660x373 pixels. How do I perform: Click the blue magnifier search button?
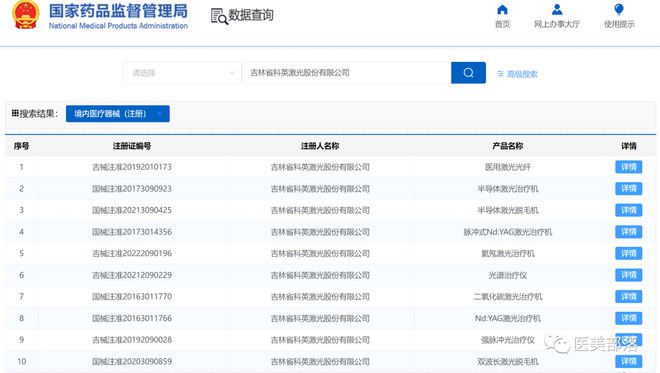[x=468, y=73]
